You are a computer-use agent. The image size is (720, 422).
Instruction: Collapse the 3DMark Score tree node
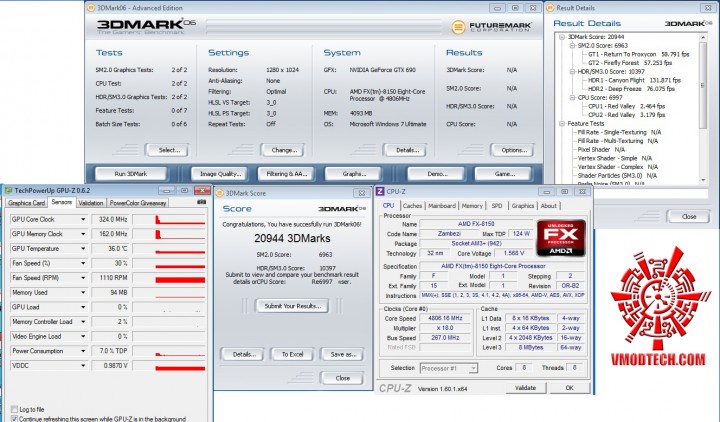(562, 37)
